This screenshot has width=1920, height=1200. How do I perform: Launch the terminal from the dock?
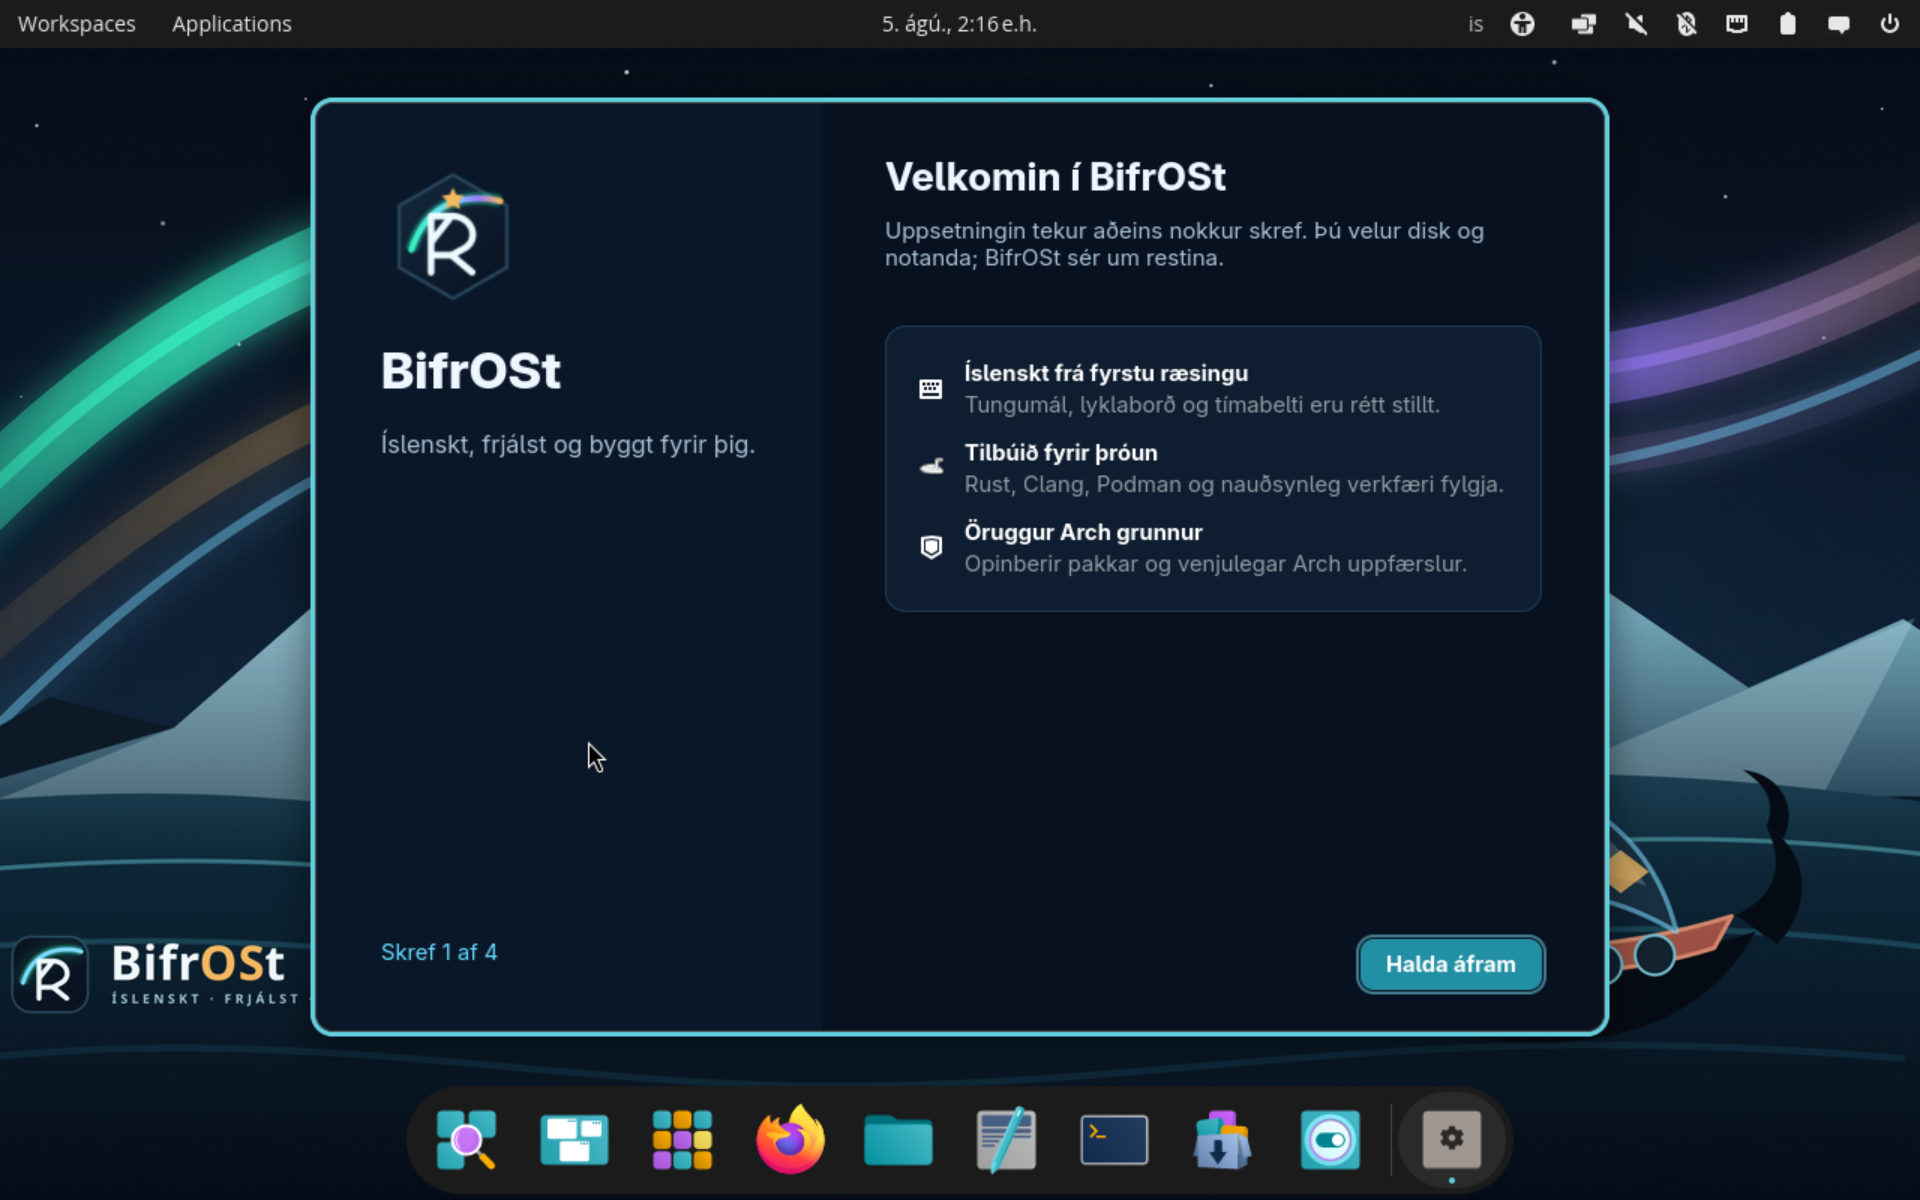1114,1139
